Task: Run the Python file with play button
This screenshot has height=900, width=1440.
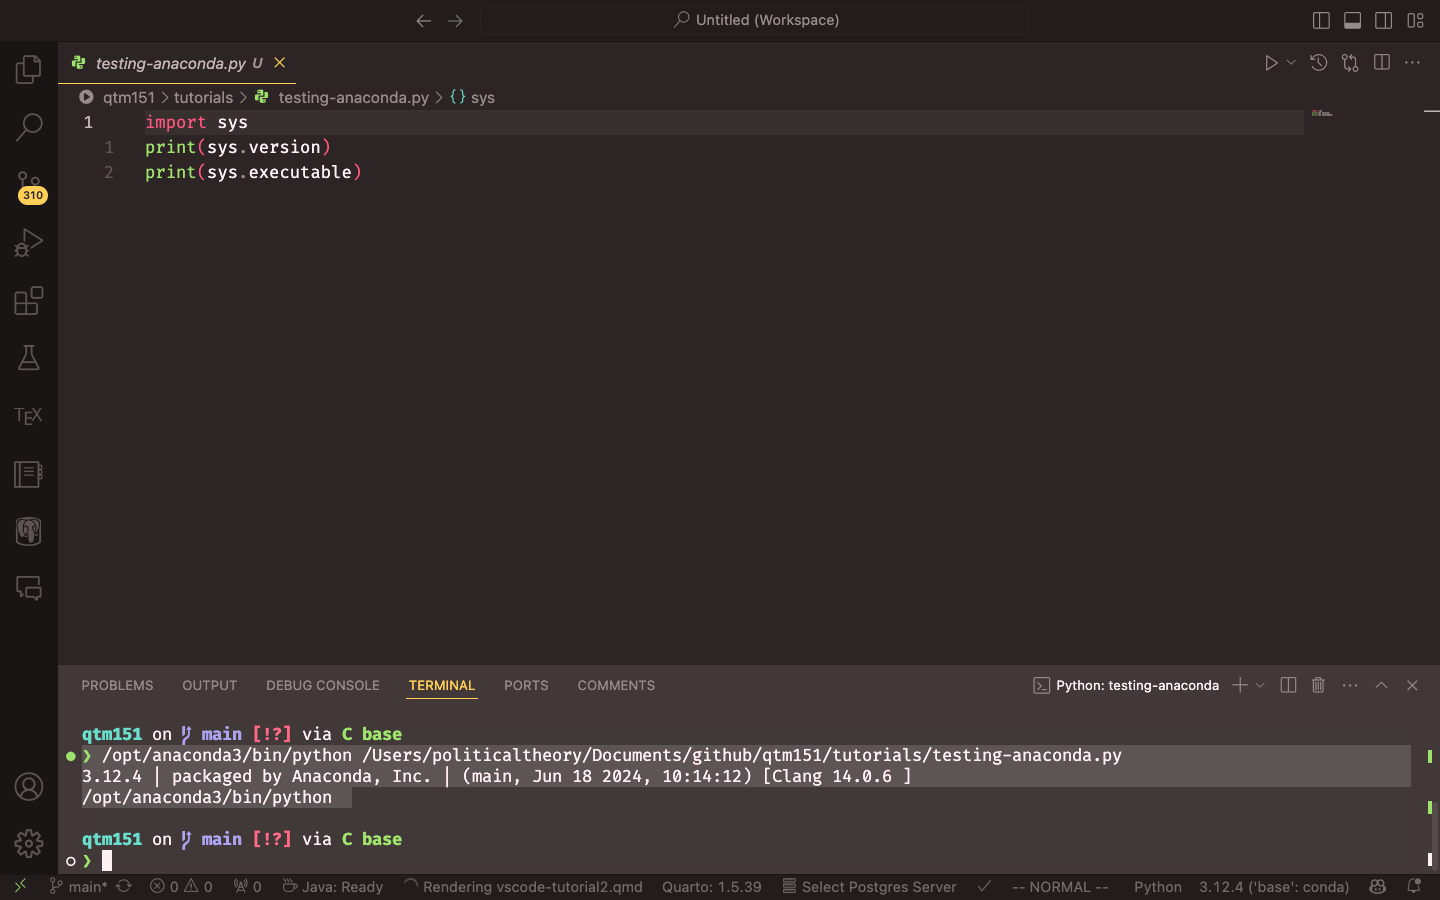Action: click(1270, 63)
